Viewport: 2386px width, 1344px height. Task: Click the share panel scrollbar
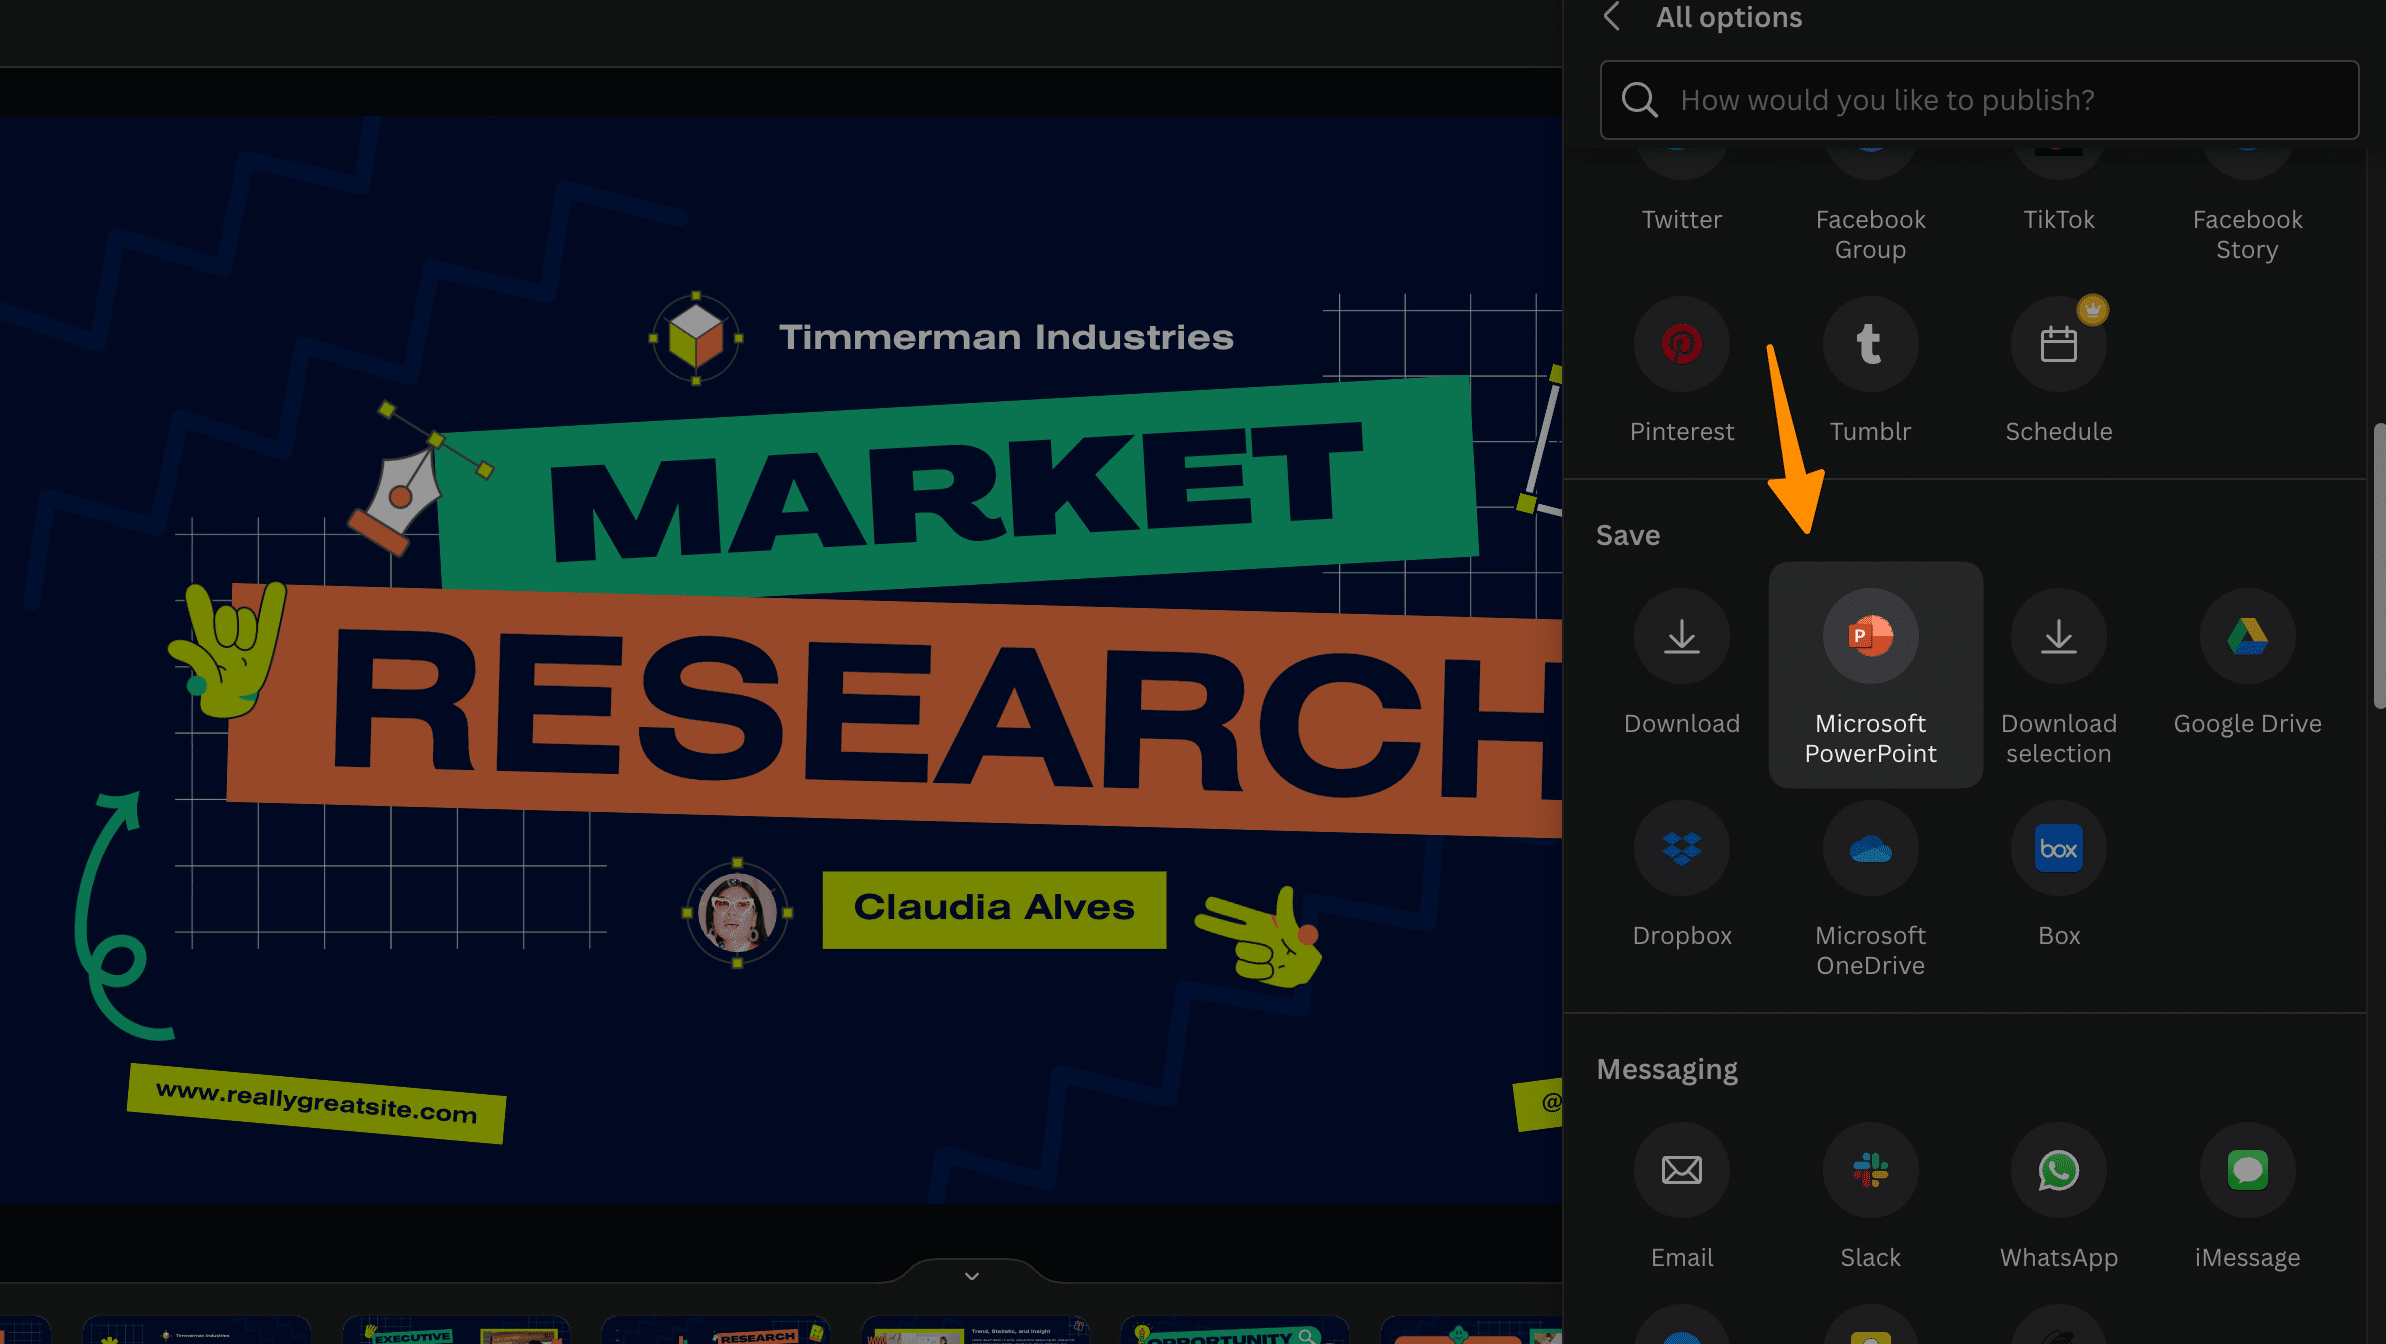(2378, 565)
